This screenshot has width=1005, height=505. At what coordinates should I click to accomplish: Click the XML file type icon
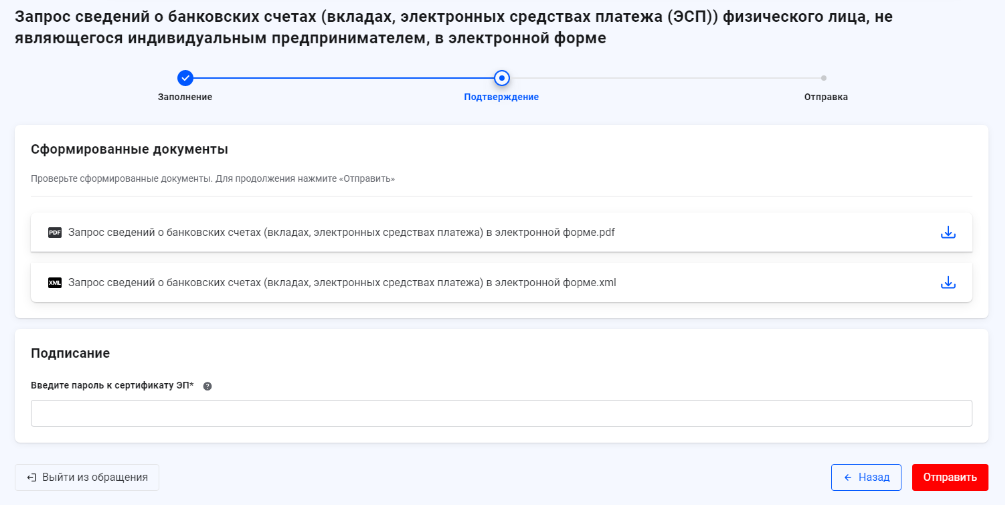tap(54, 282)
